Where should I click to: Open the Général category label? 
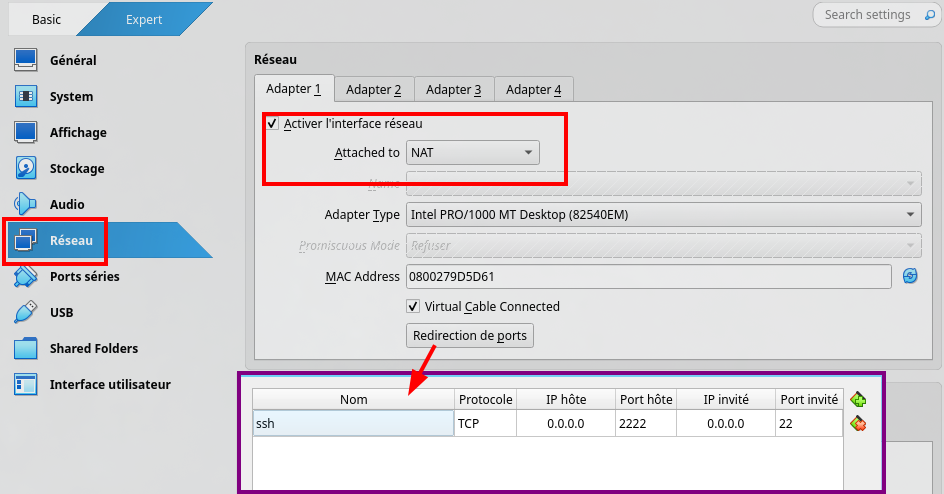point(73,60)
